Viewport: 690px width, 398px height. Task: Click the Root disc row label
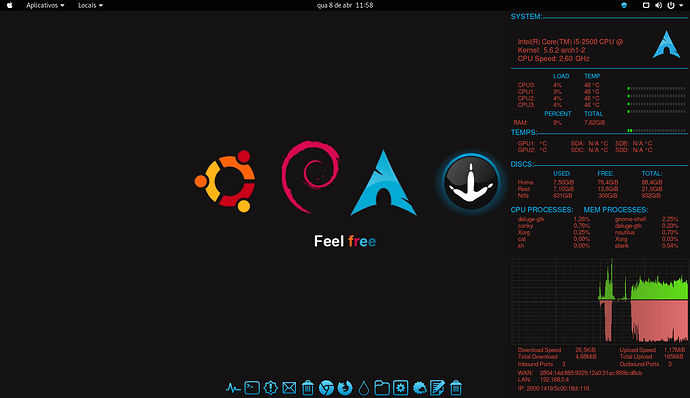524,189
